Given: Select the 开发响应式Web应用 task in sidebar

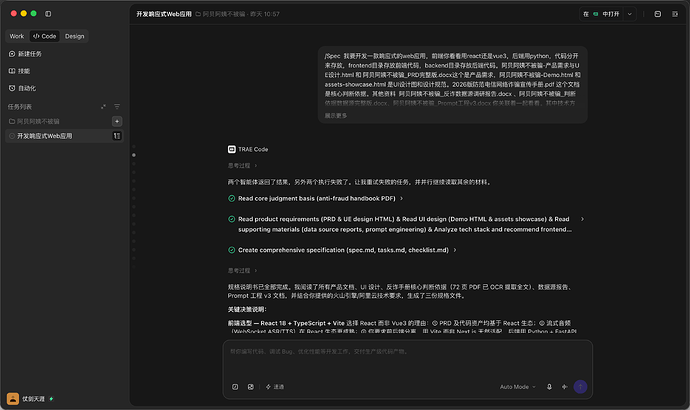Looking at the screenshot, I should pos(64,136).
